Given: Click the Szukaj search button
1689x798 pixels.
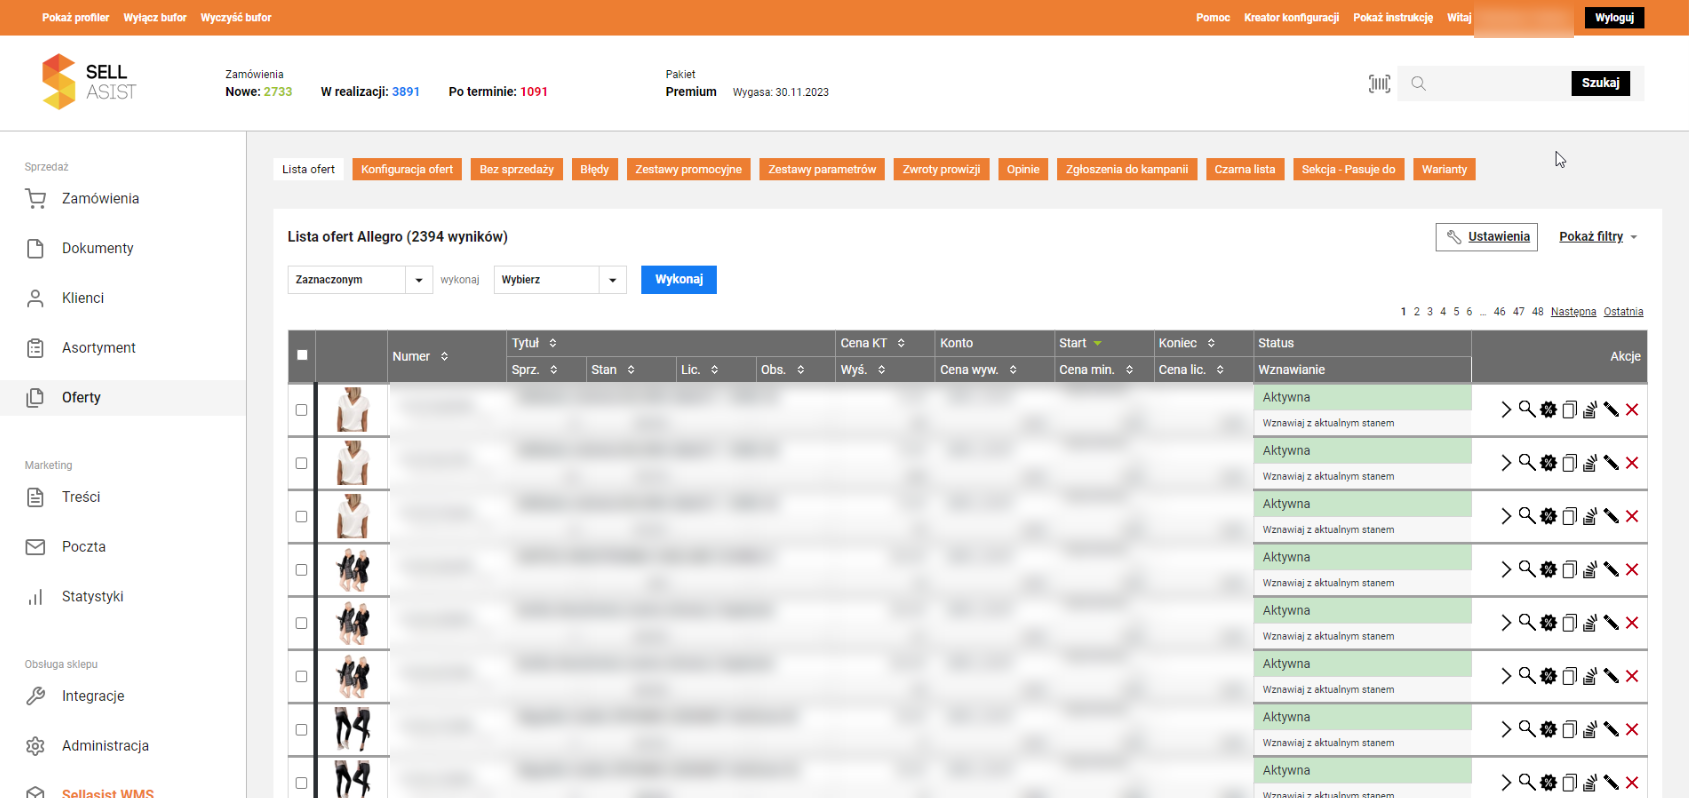Looking at the screenshot, I should coord(1600,83).
